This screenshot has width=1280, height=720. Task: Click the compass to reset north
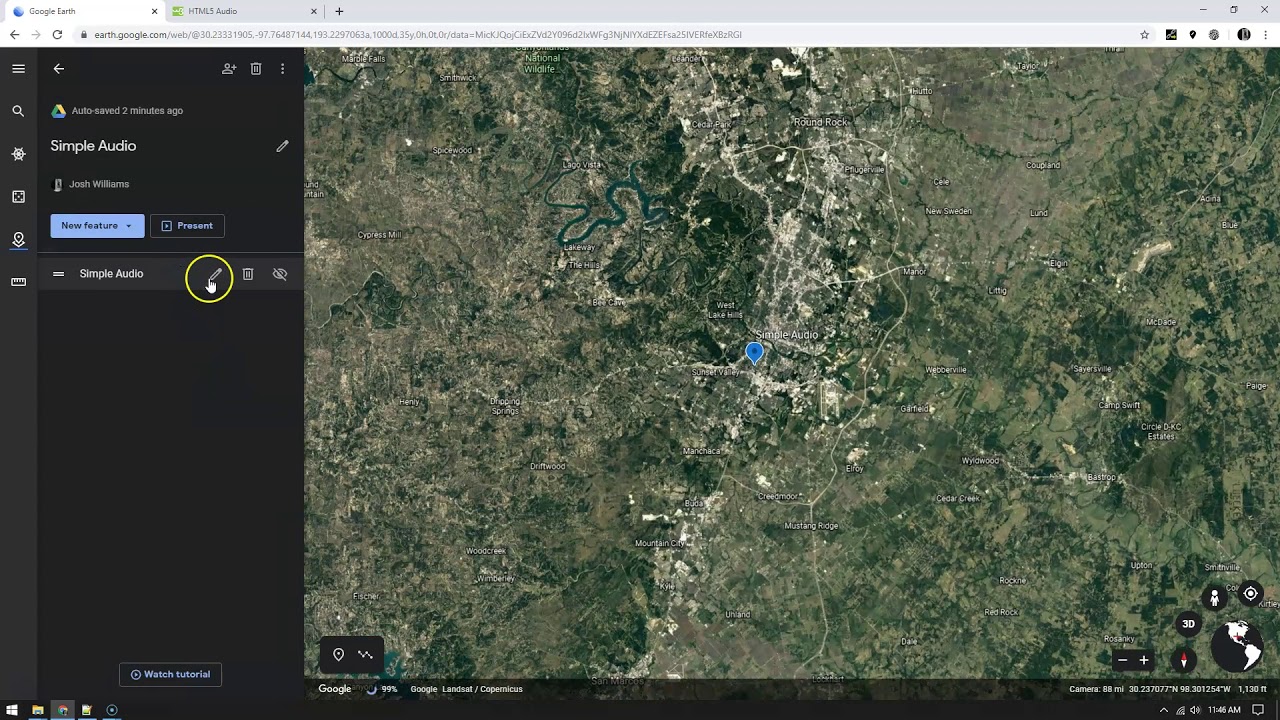point(1184,660)
